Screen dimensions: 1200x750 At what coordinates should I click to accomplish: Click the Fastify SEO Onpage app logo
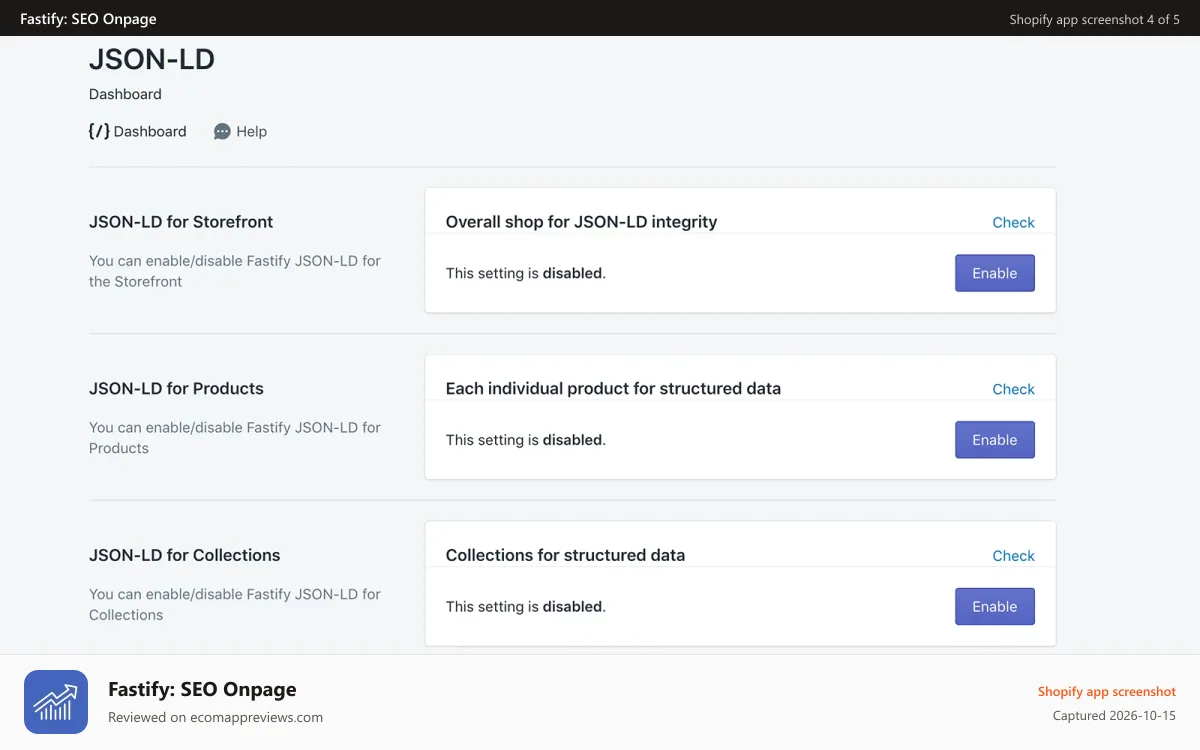(56, 702)
